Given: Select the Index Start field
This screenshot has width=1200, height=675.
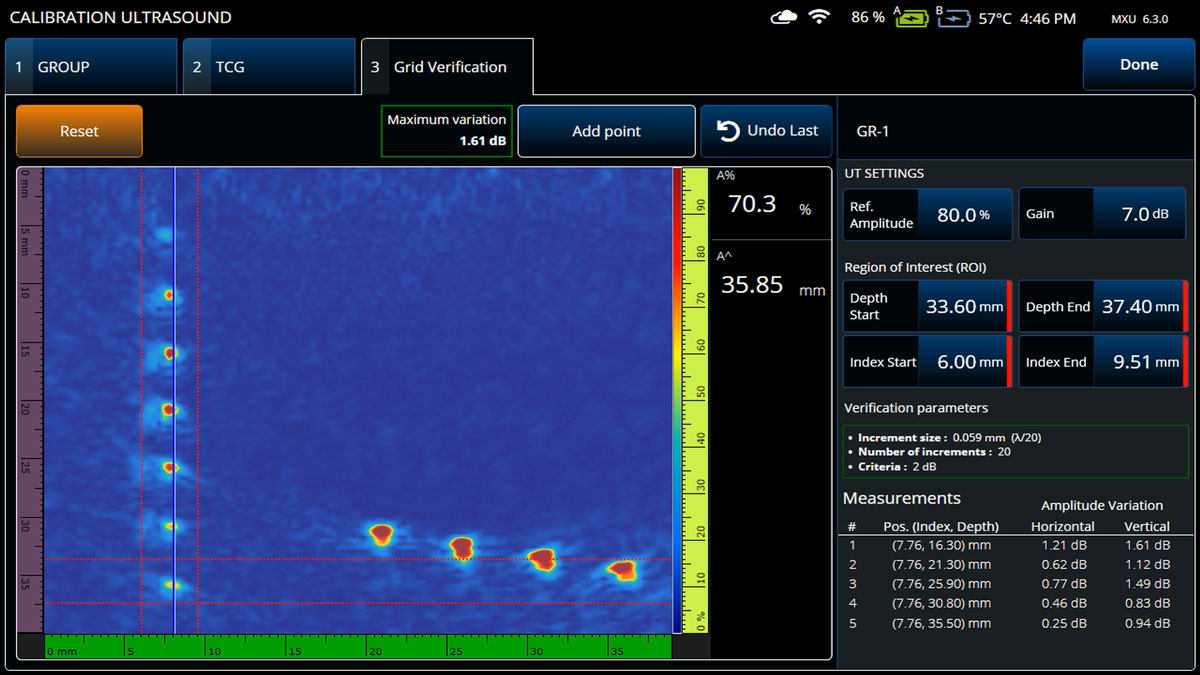Looking at the screenshot, I should (x=964, y=362).
